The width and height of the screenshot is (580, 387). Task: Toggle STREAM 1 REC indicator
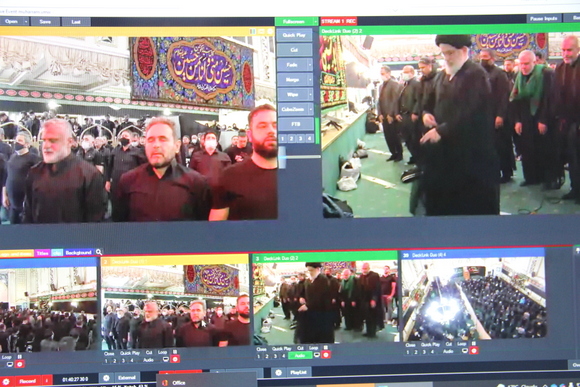click(338, 21)
